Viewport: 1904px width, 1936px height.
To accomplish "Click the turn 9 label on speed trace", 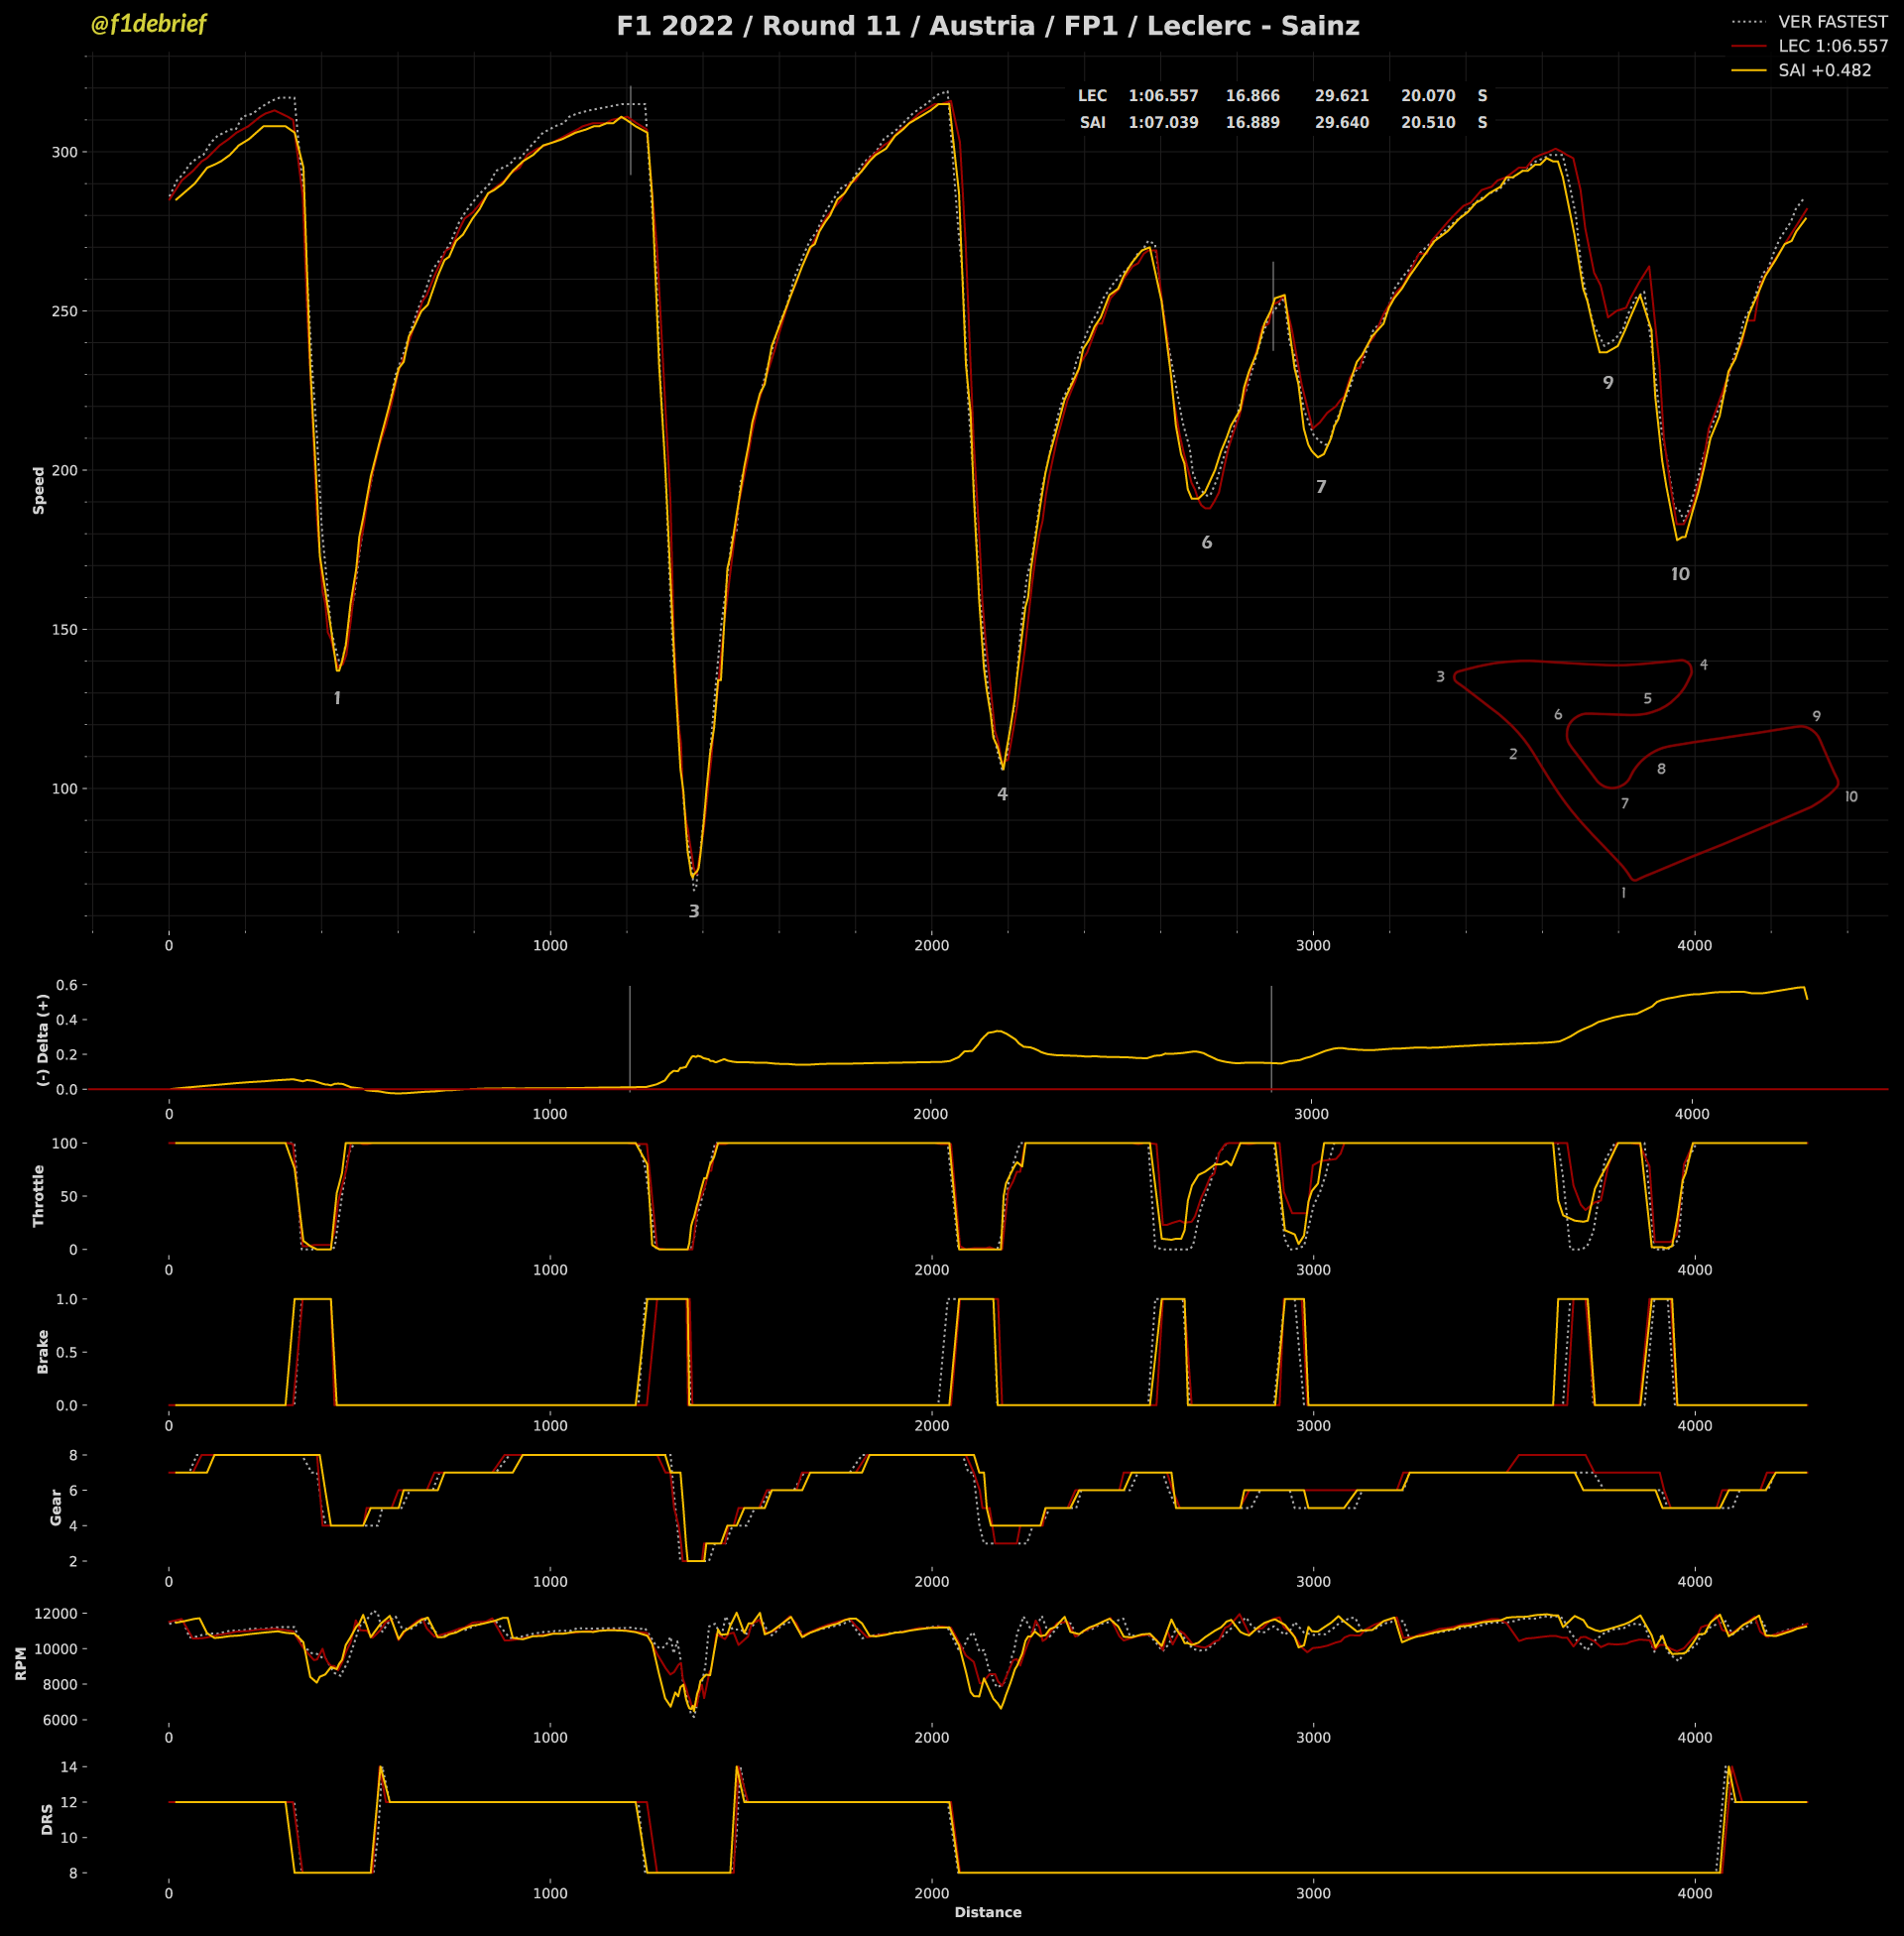I will 1608,382.
